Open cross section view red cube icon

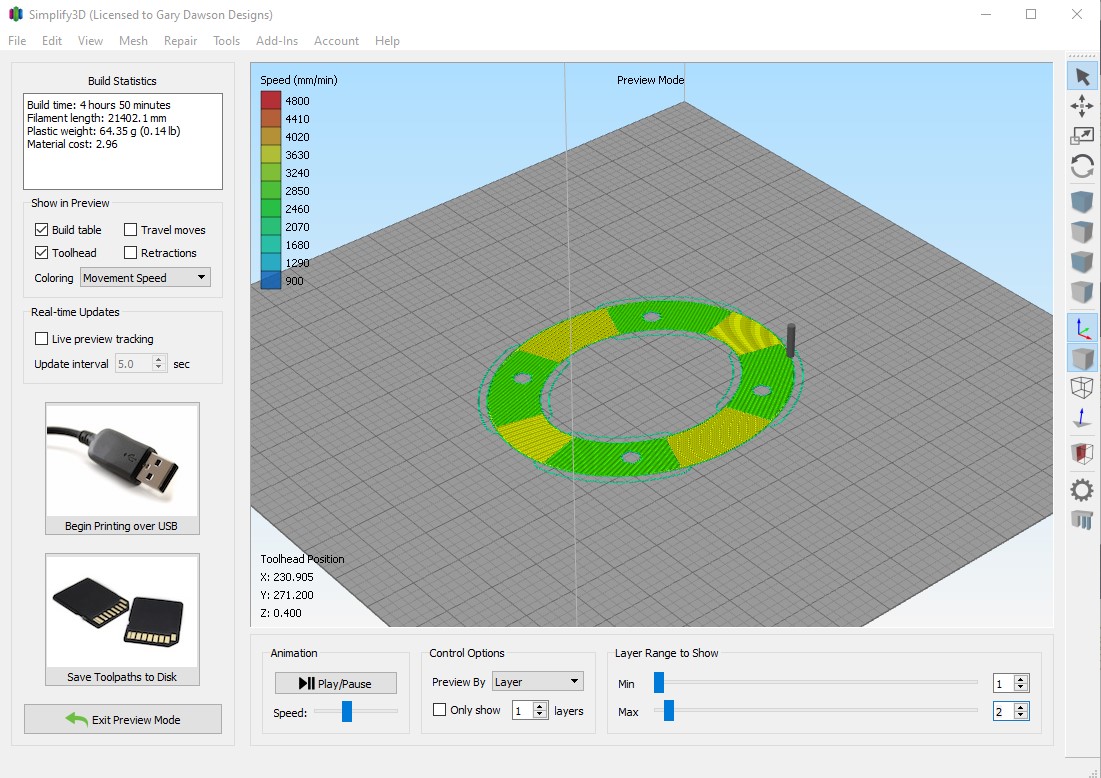tap(1082, 454)
